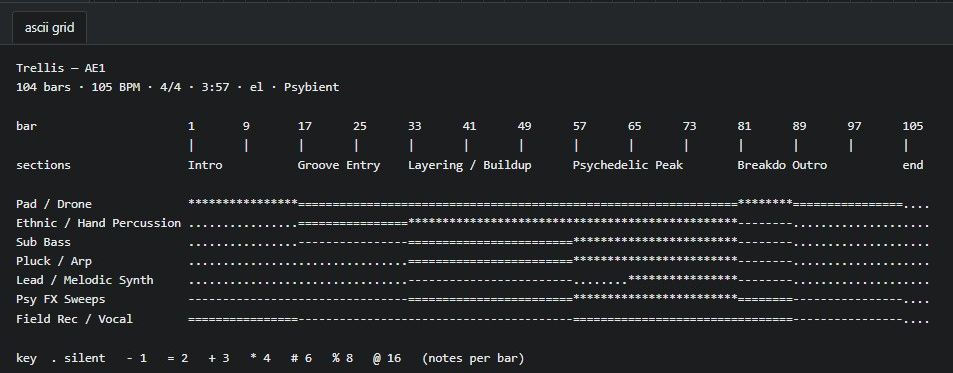953x373 pixels.
Task: Click the 'Lead / Melodic Synth' track name
Action: 84,280
